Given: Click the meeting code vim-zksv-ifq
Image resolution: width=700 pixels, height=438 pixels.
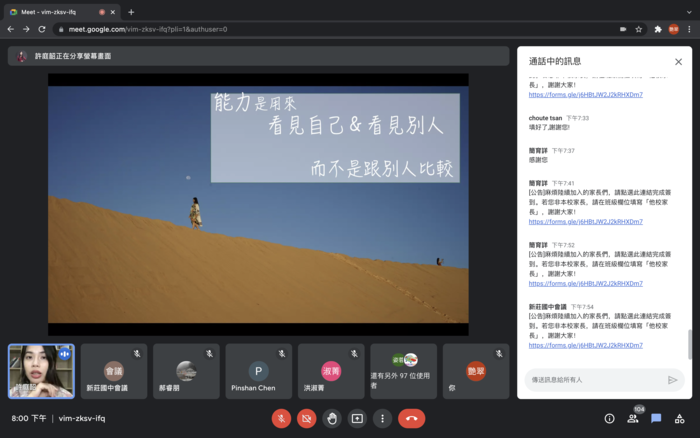Looking at the screenshot, I should point(82,418).
